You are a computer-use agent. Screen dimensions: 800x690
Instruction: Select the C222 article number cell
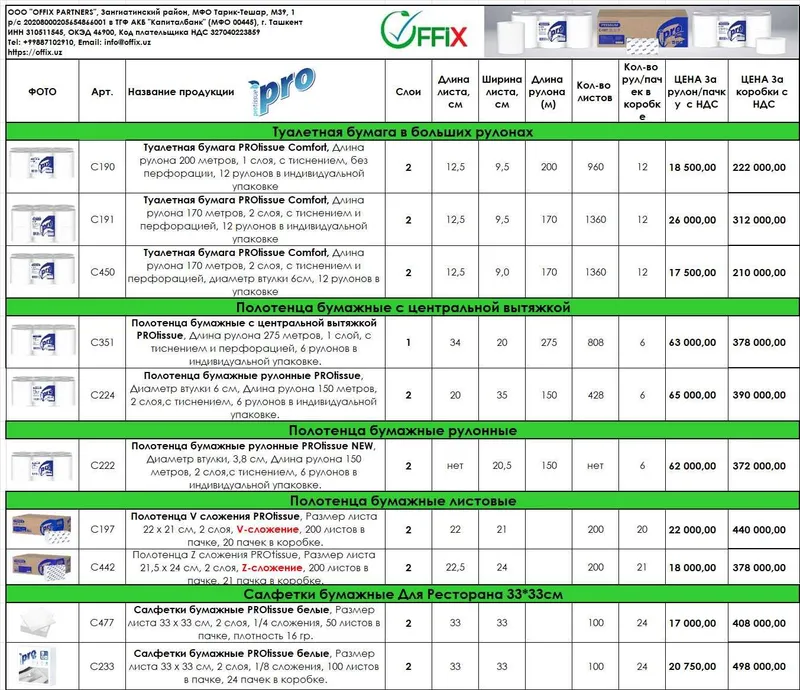(102, 465)
